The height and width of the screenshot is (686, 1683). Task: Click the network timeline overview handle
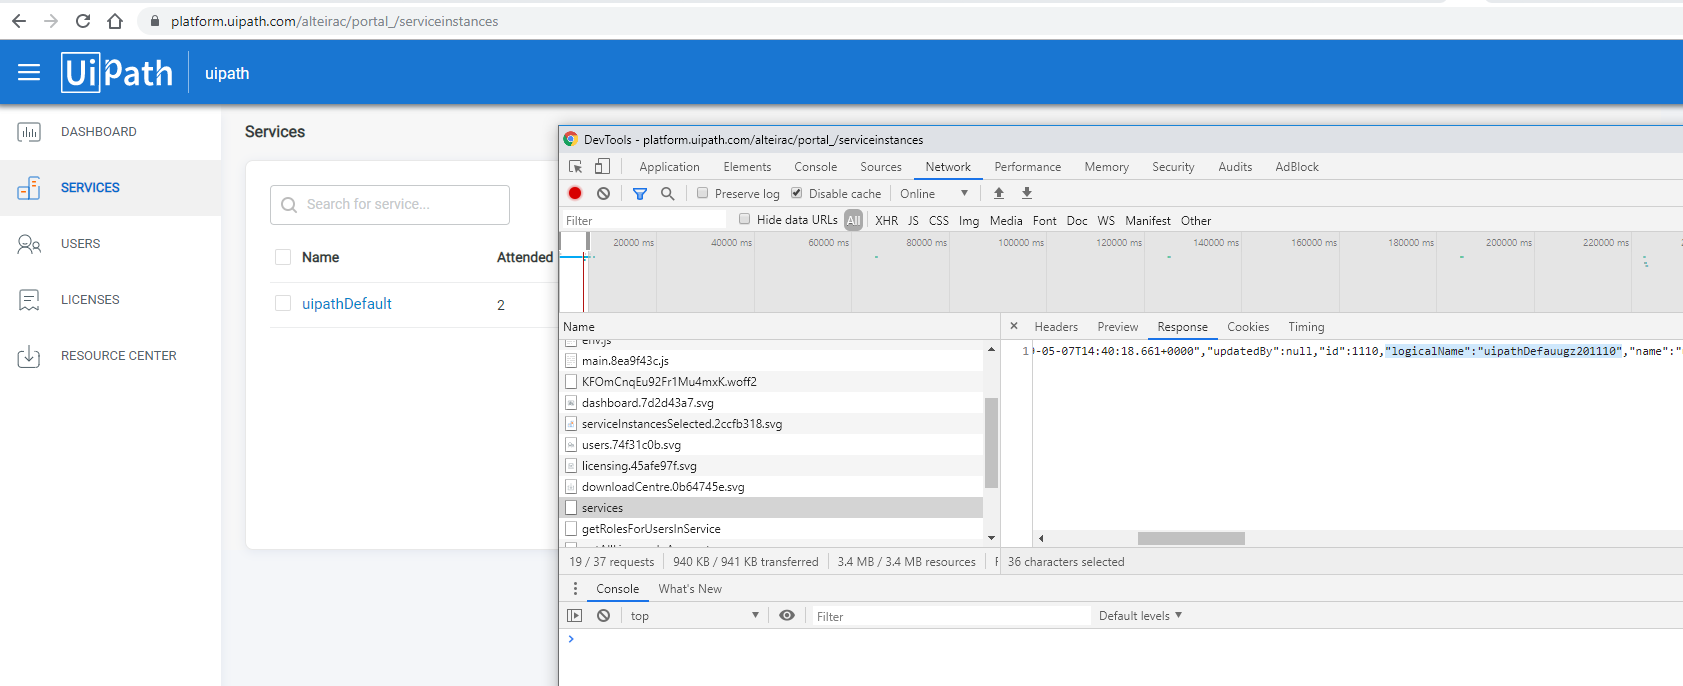click(587, 241)
